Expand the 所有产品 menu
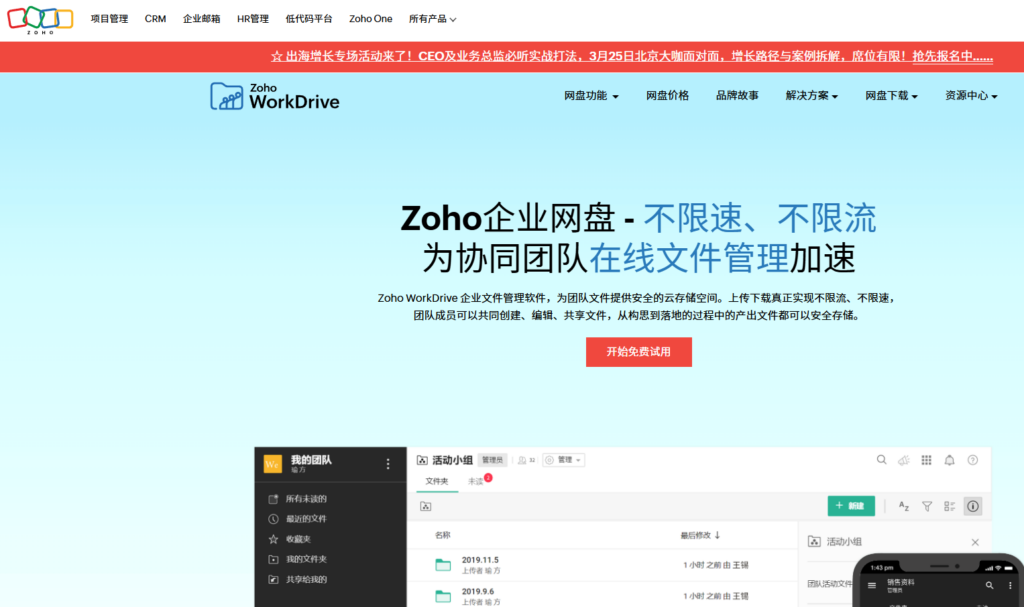The height and width of the screenshot is (607, 1024). (x=428, y=17)
